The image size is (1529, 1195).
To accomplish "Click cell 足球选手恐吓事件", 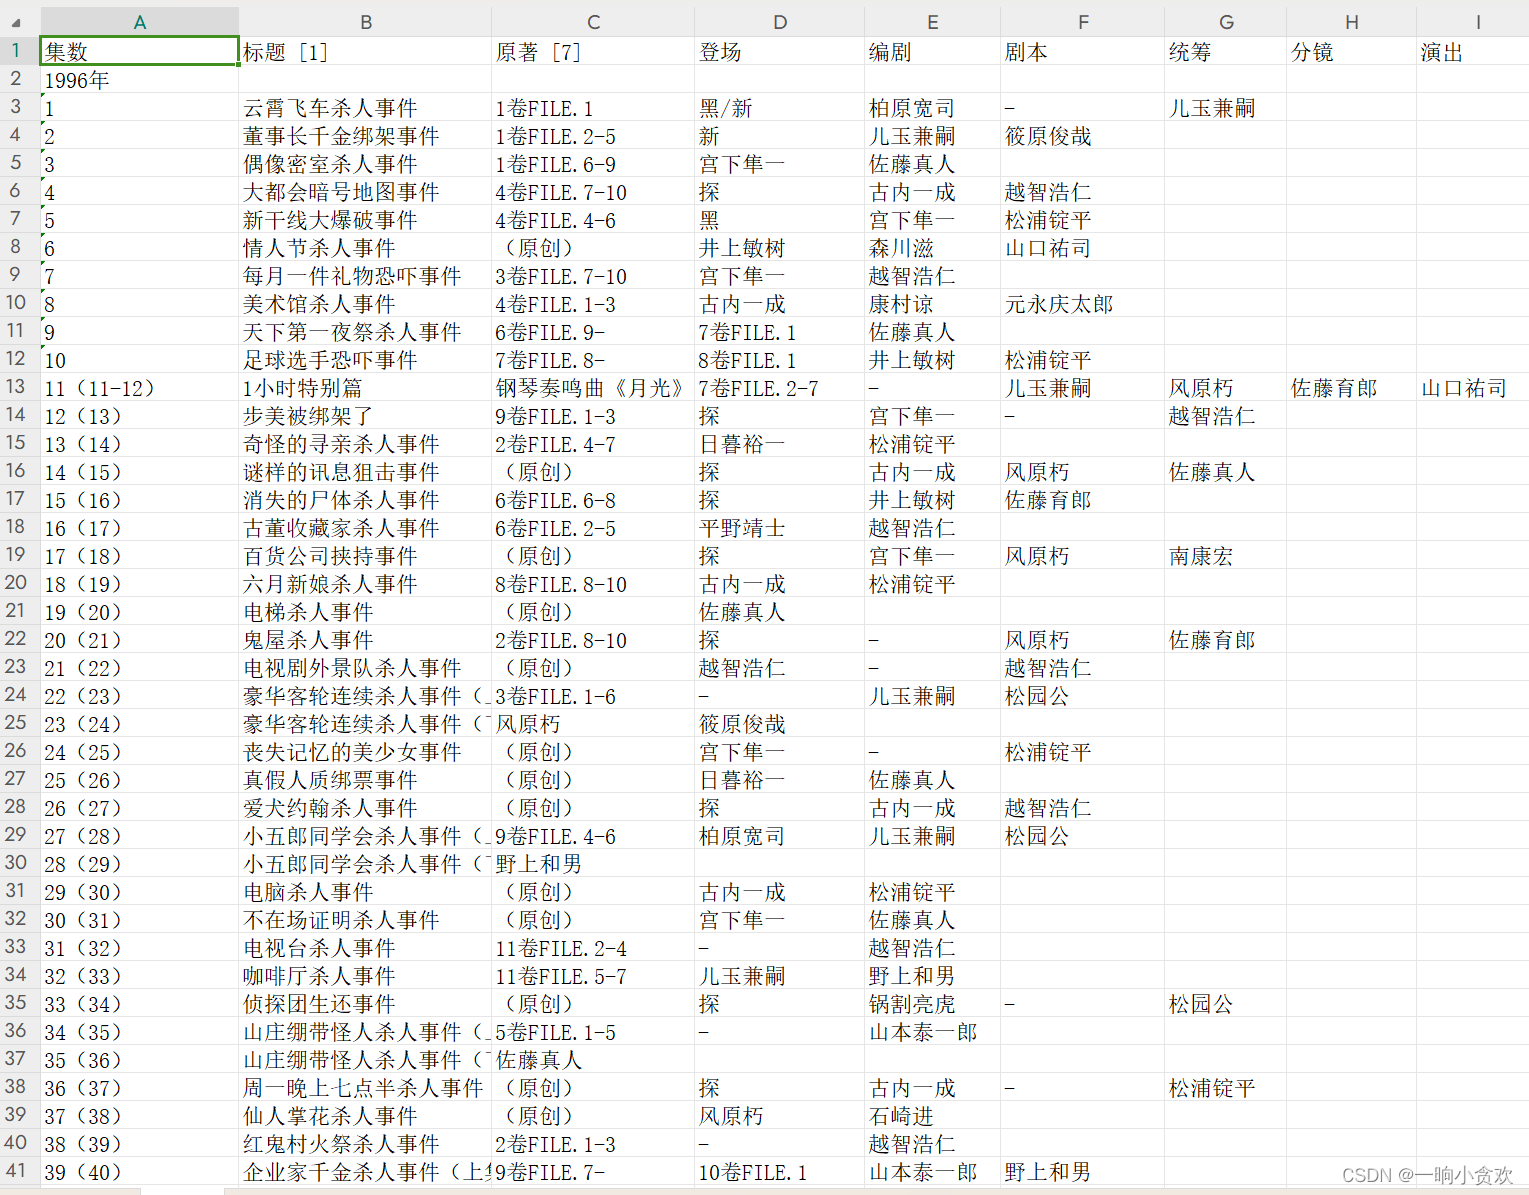I will (x=366, y=360).
